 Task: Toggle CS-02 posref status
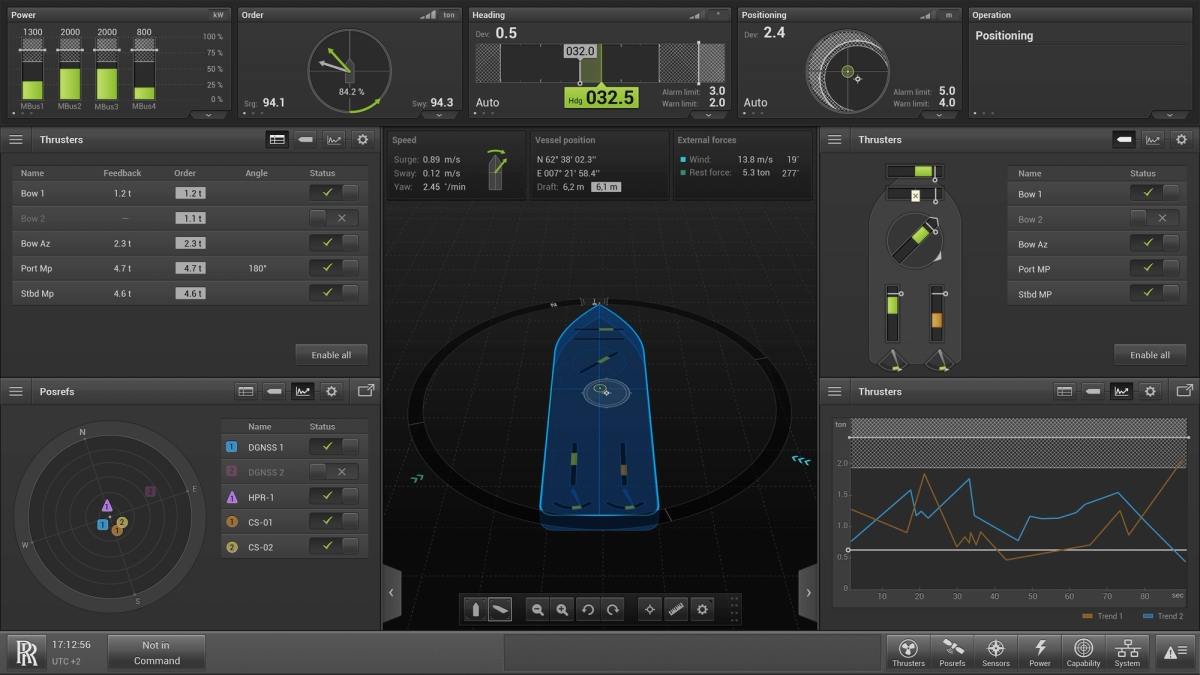pos(334,546)
